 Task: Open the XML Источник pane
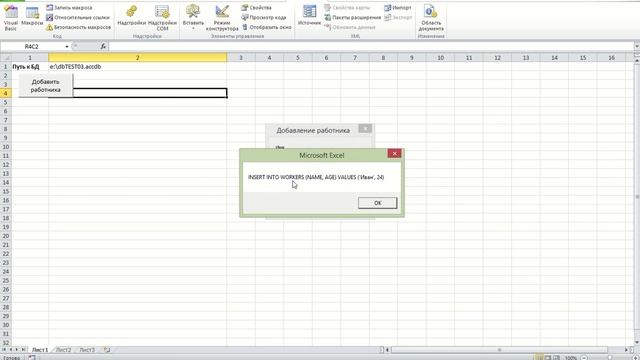click(x=309, y=16)
